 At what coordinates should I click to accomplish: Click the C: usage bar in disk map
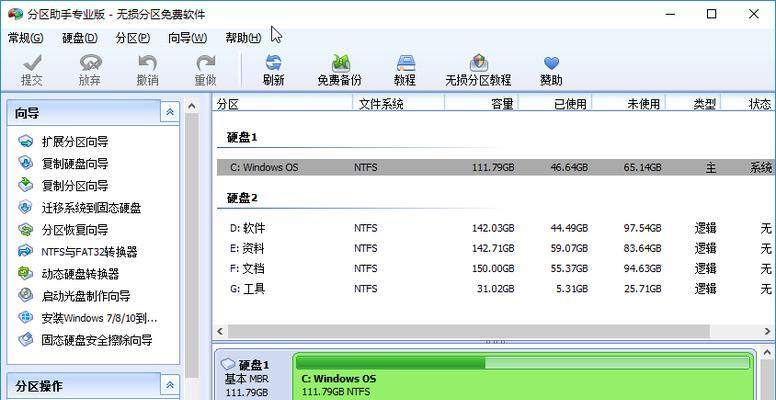523,363
